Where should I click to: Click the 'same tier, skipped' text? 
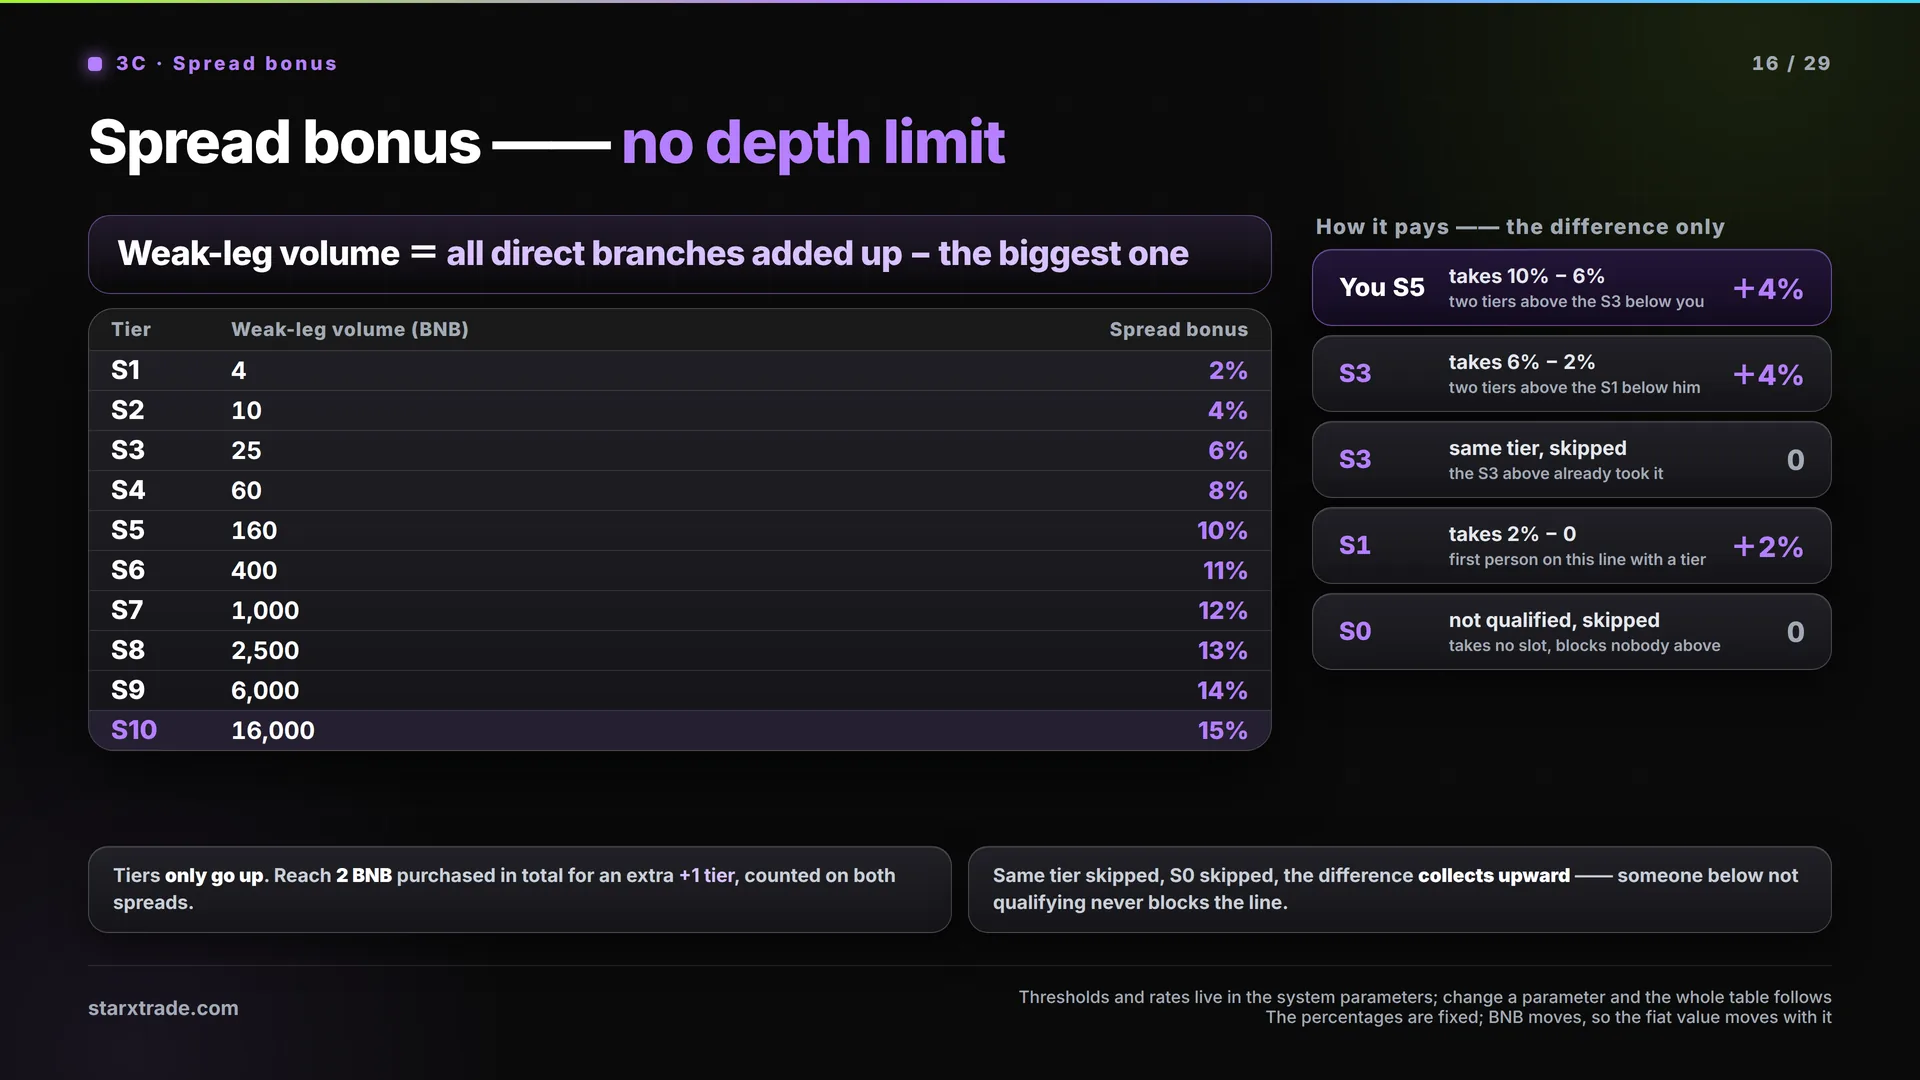pos(1538,448)
